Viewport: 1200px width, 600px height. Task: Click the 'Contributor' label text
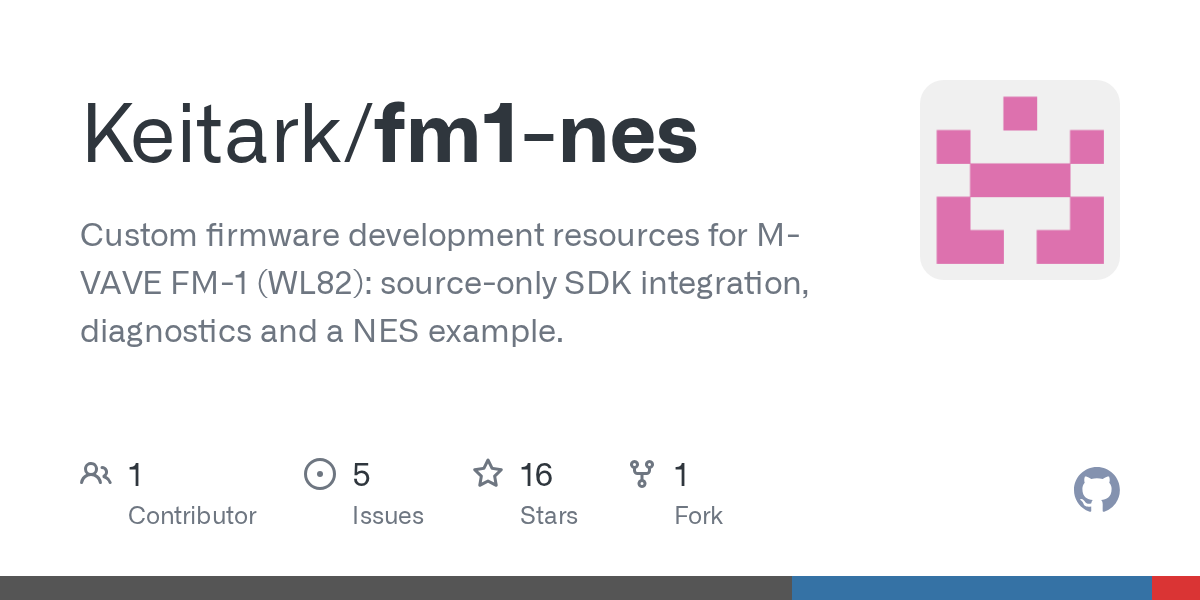tap(192, 516)
